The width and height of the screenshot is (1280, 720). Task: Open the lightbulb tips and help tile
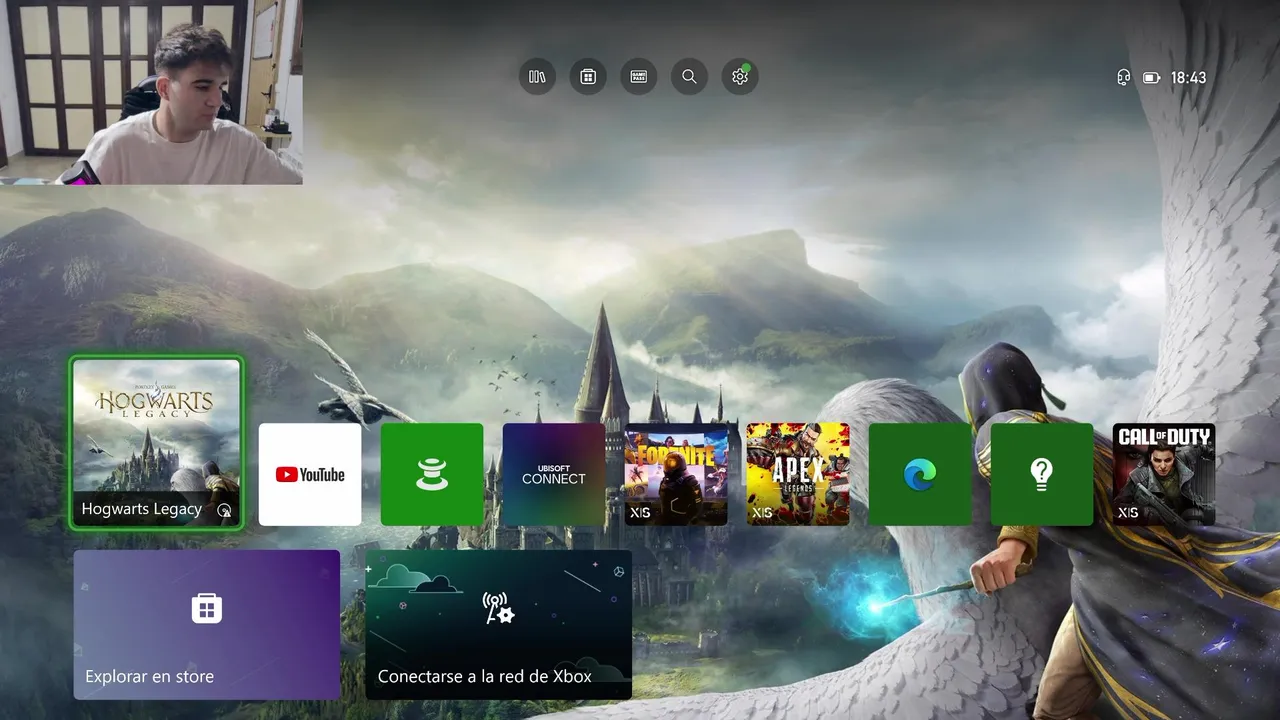[1042, 474]
